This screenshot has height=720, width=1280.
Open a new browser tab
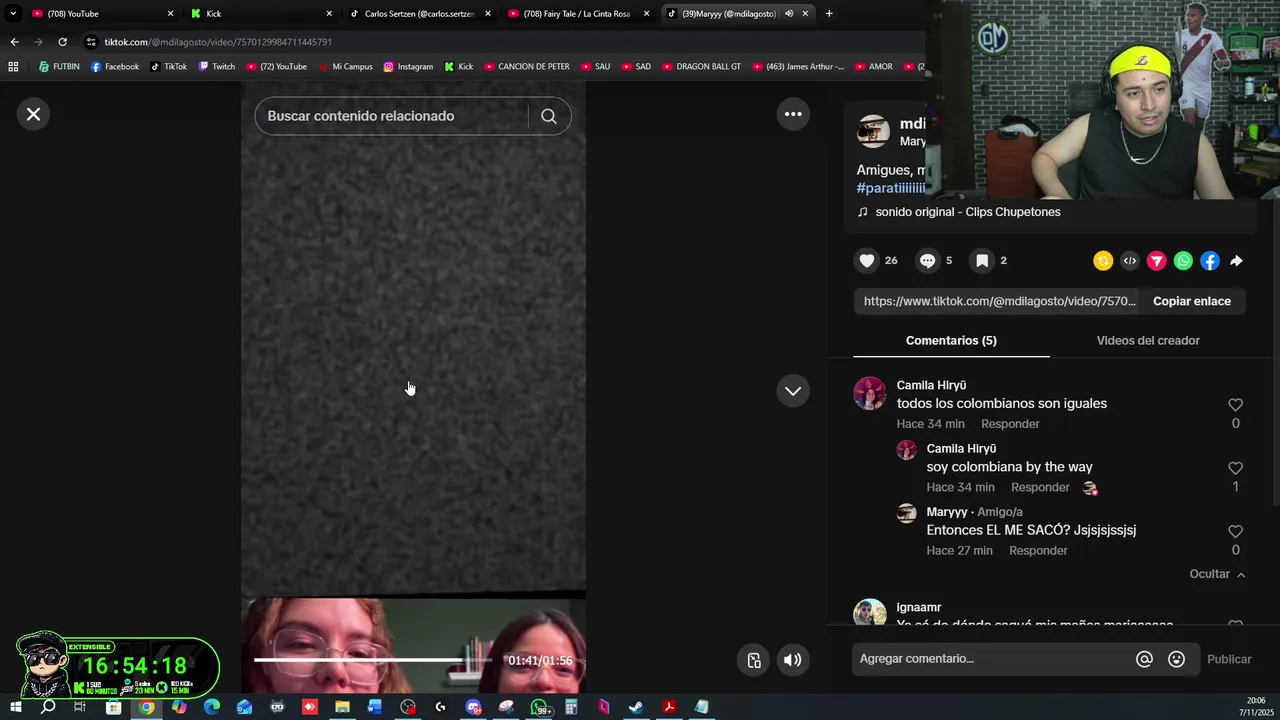click(829, 14)
